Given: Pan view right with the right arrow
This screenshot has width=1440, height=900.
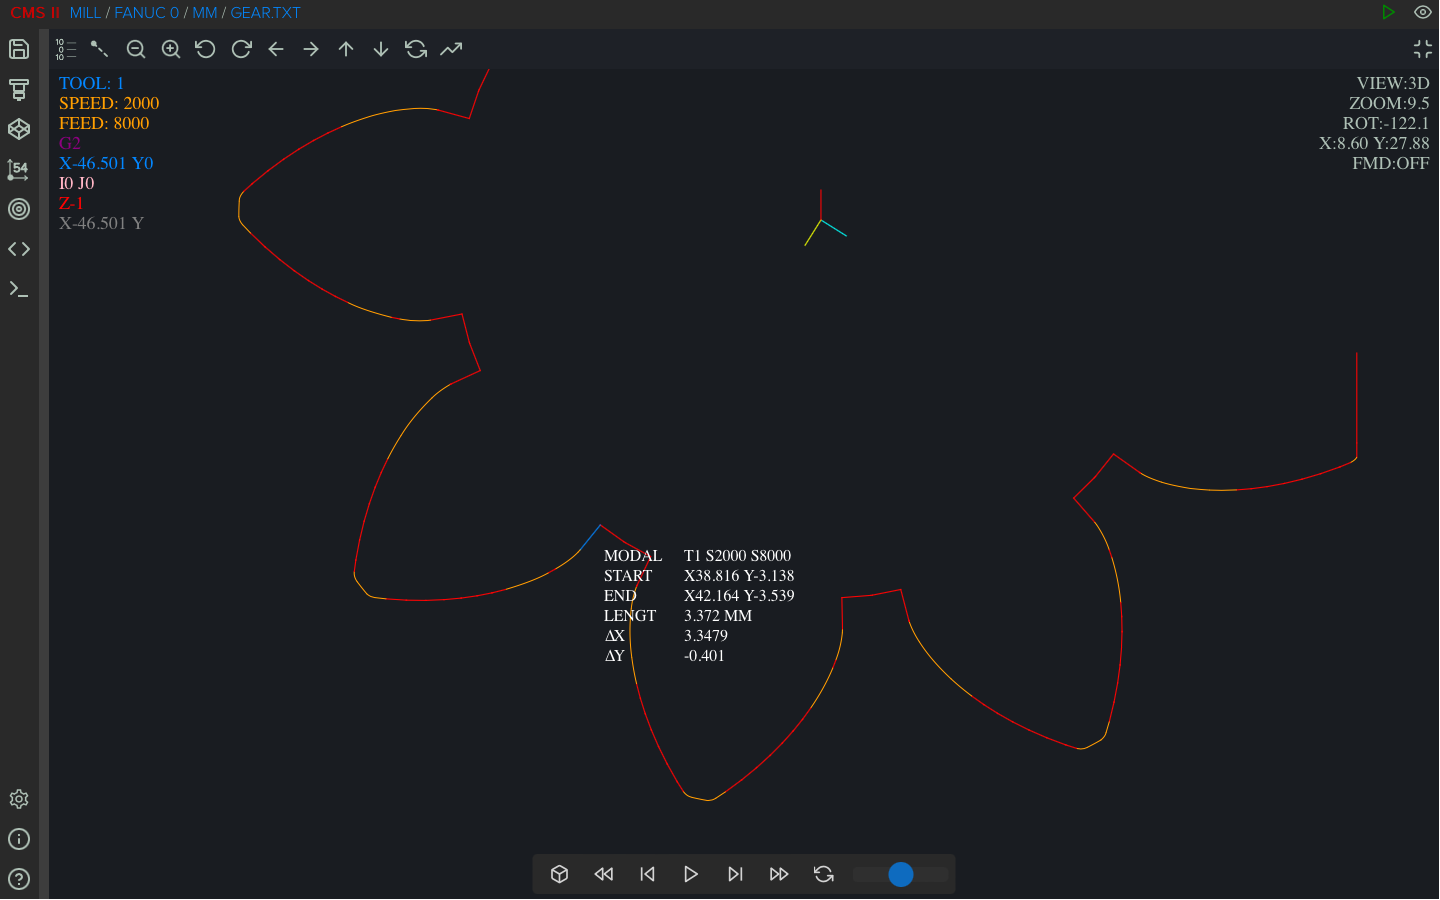Looking at the screenshot, I should [x=311, y=49].
